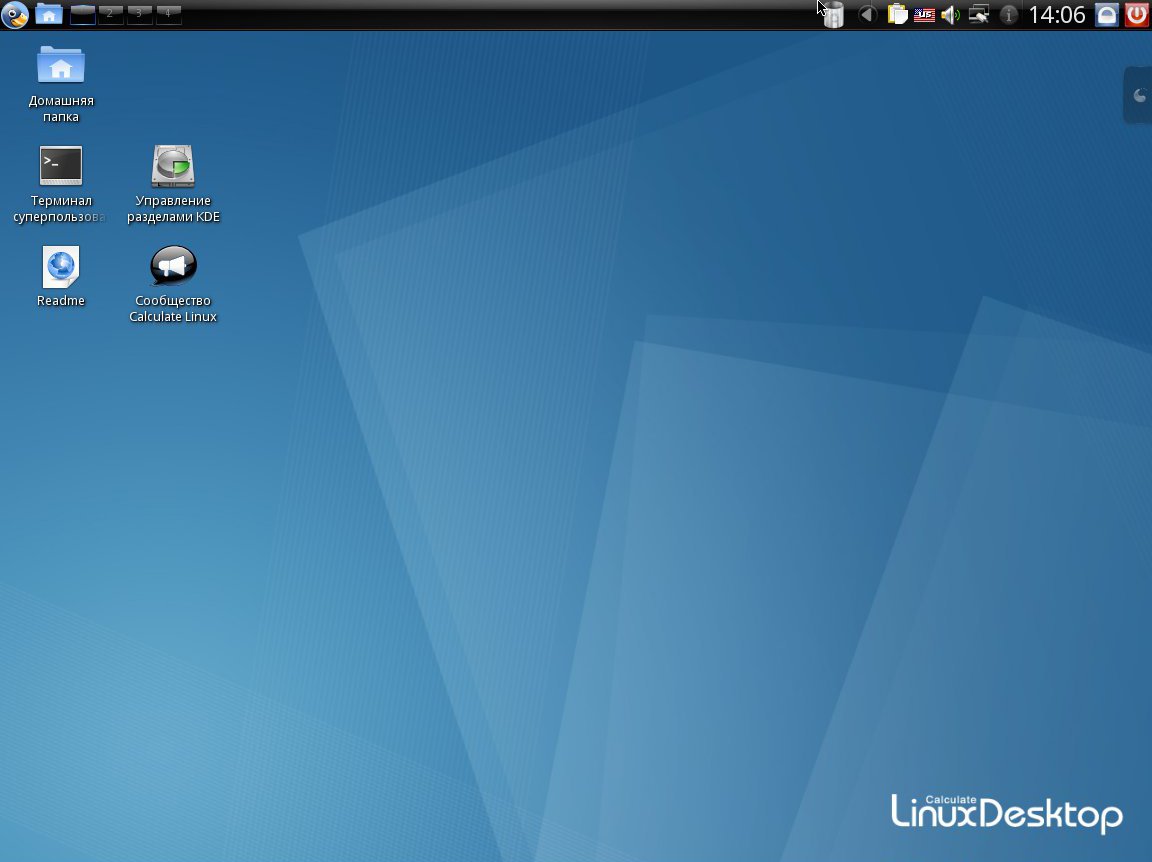Open the trash can in the panel
Screen dimensions: 1152x862
834,15
